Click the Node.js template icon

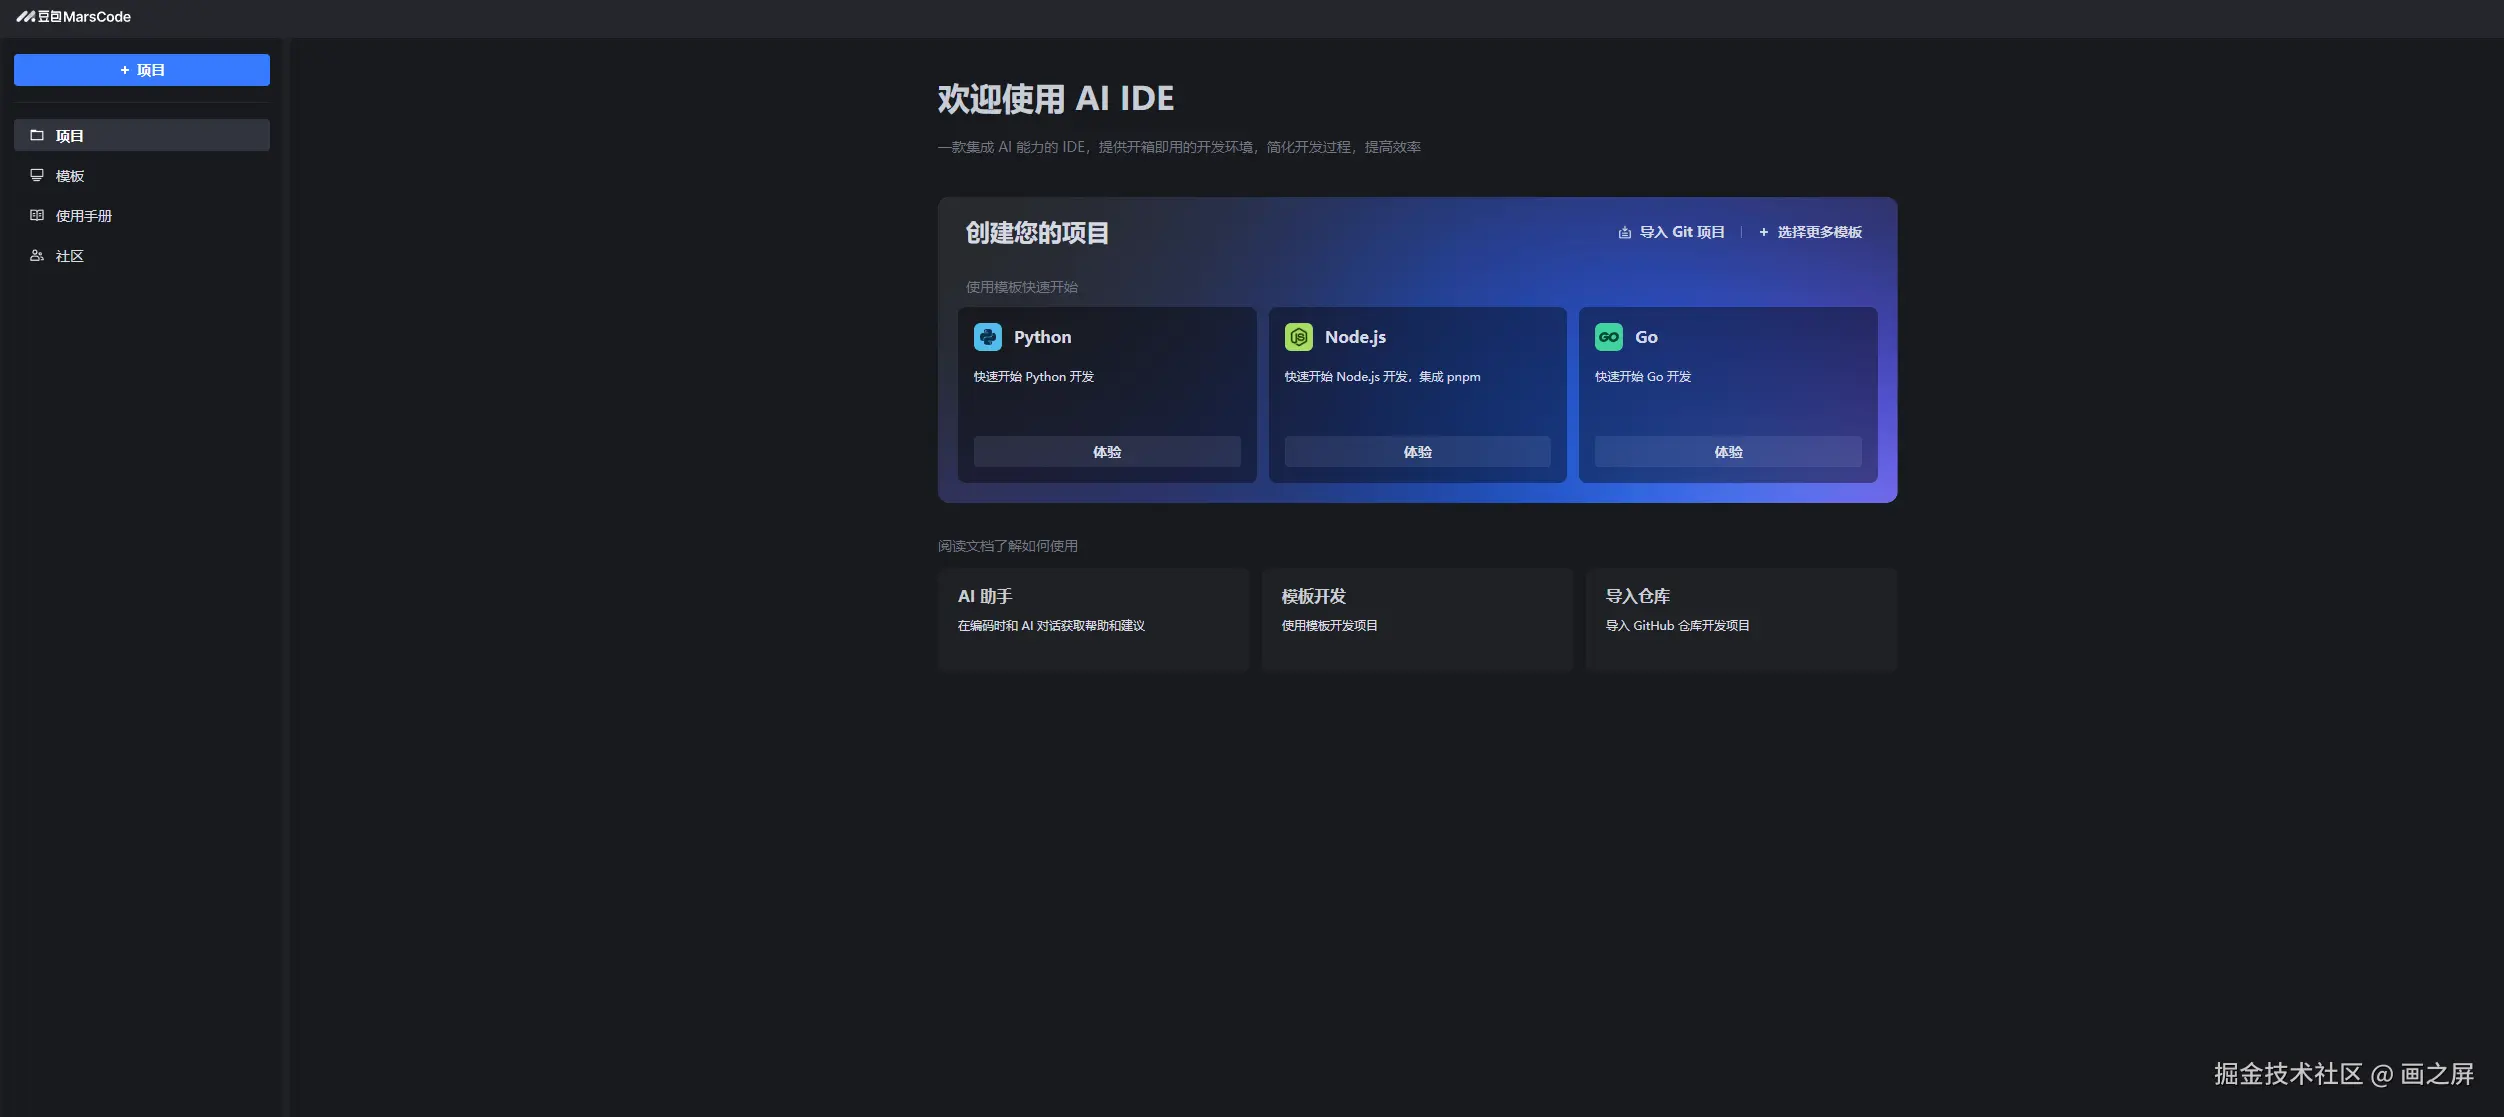[1298, 337]
